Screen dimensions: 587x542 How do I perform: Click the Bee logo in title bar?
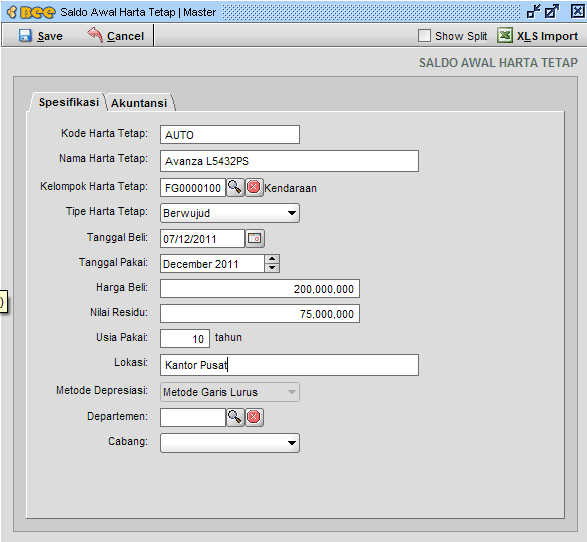pos(31,12)
